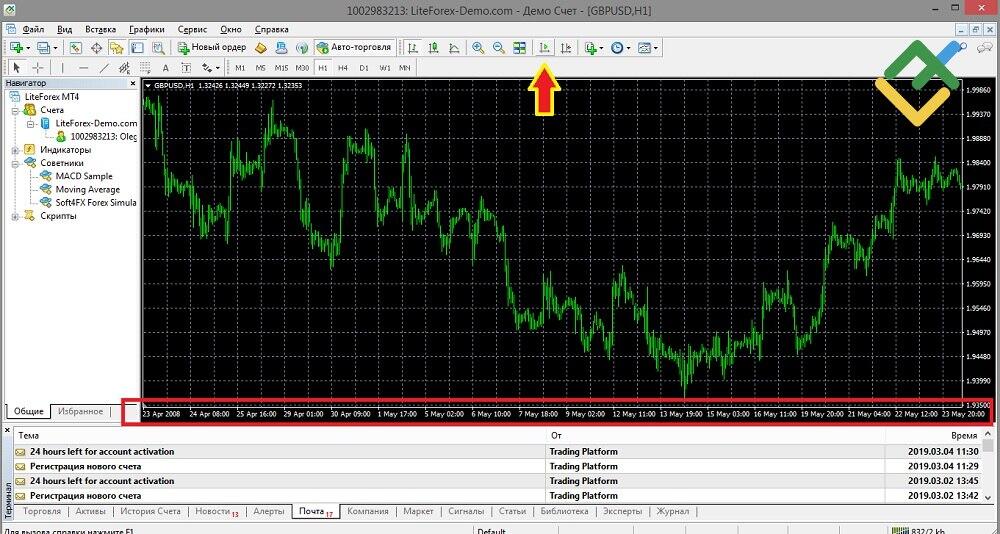
Task: Switch to the Торговля terminal tab
Action: click(41, 512)
